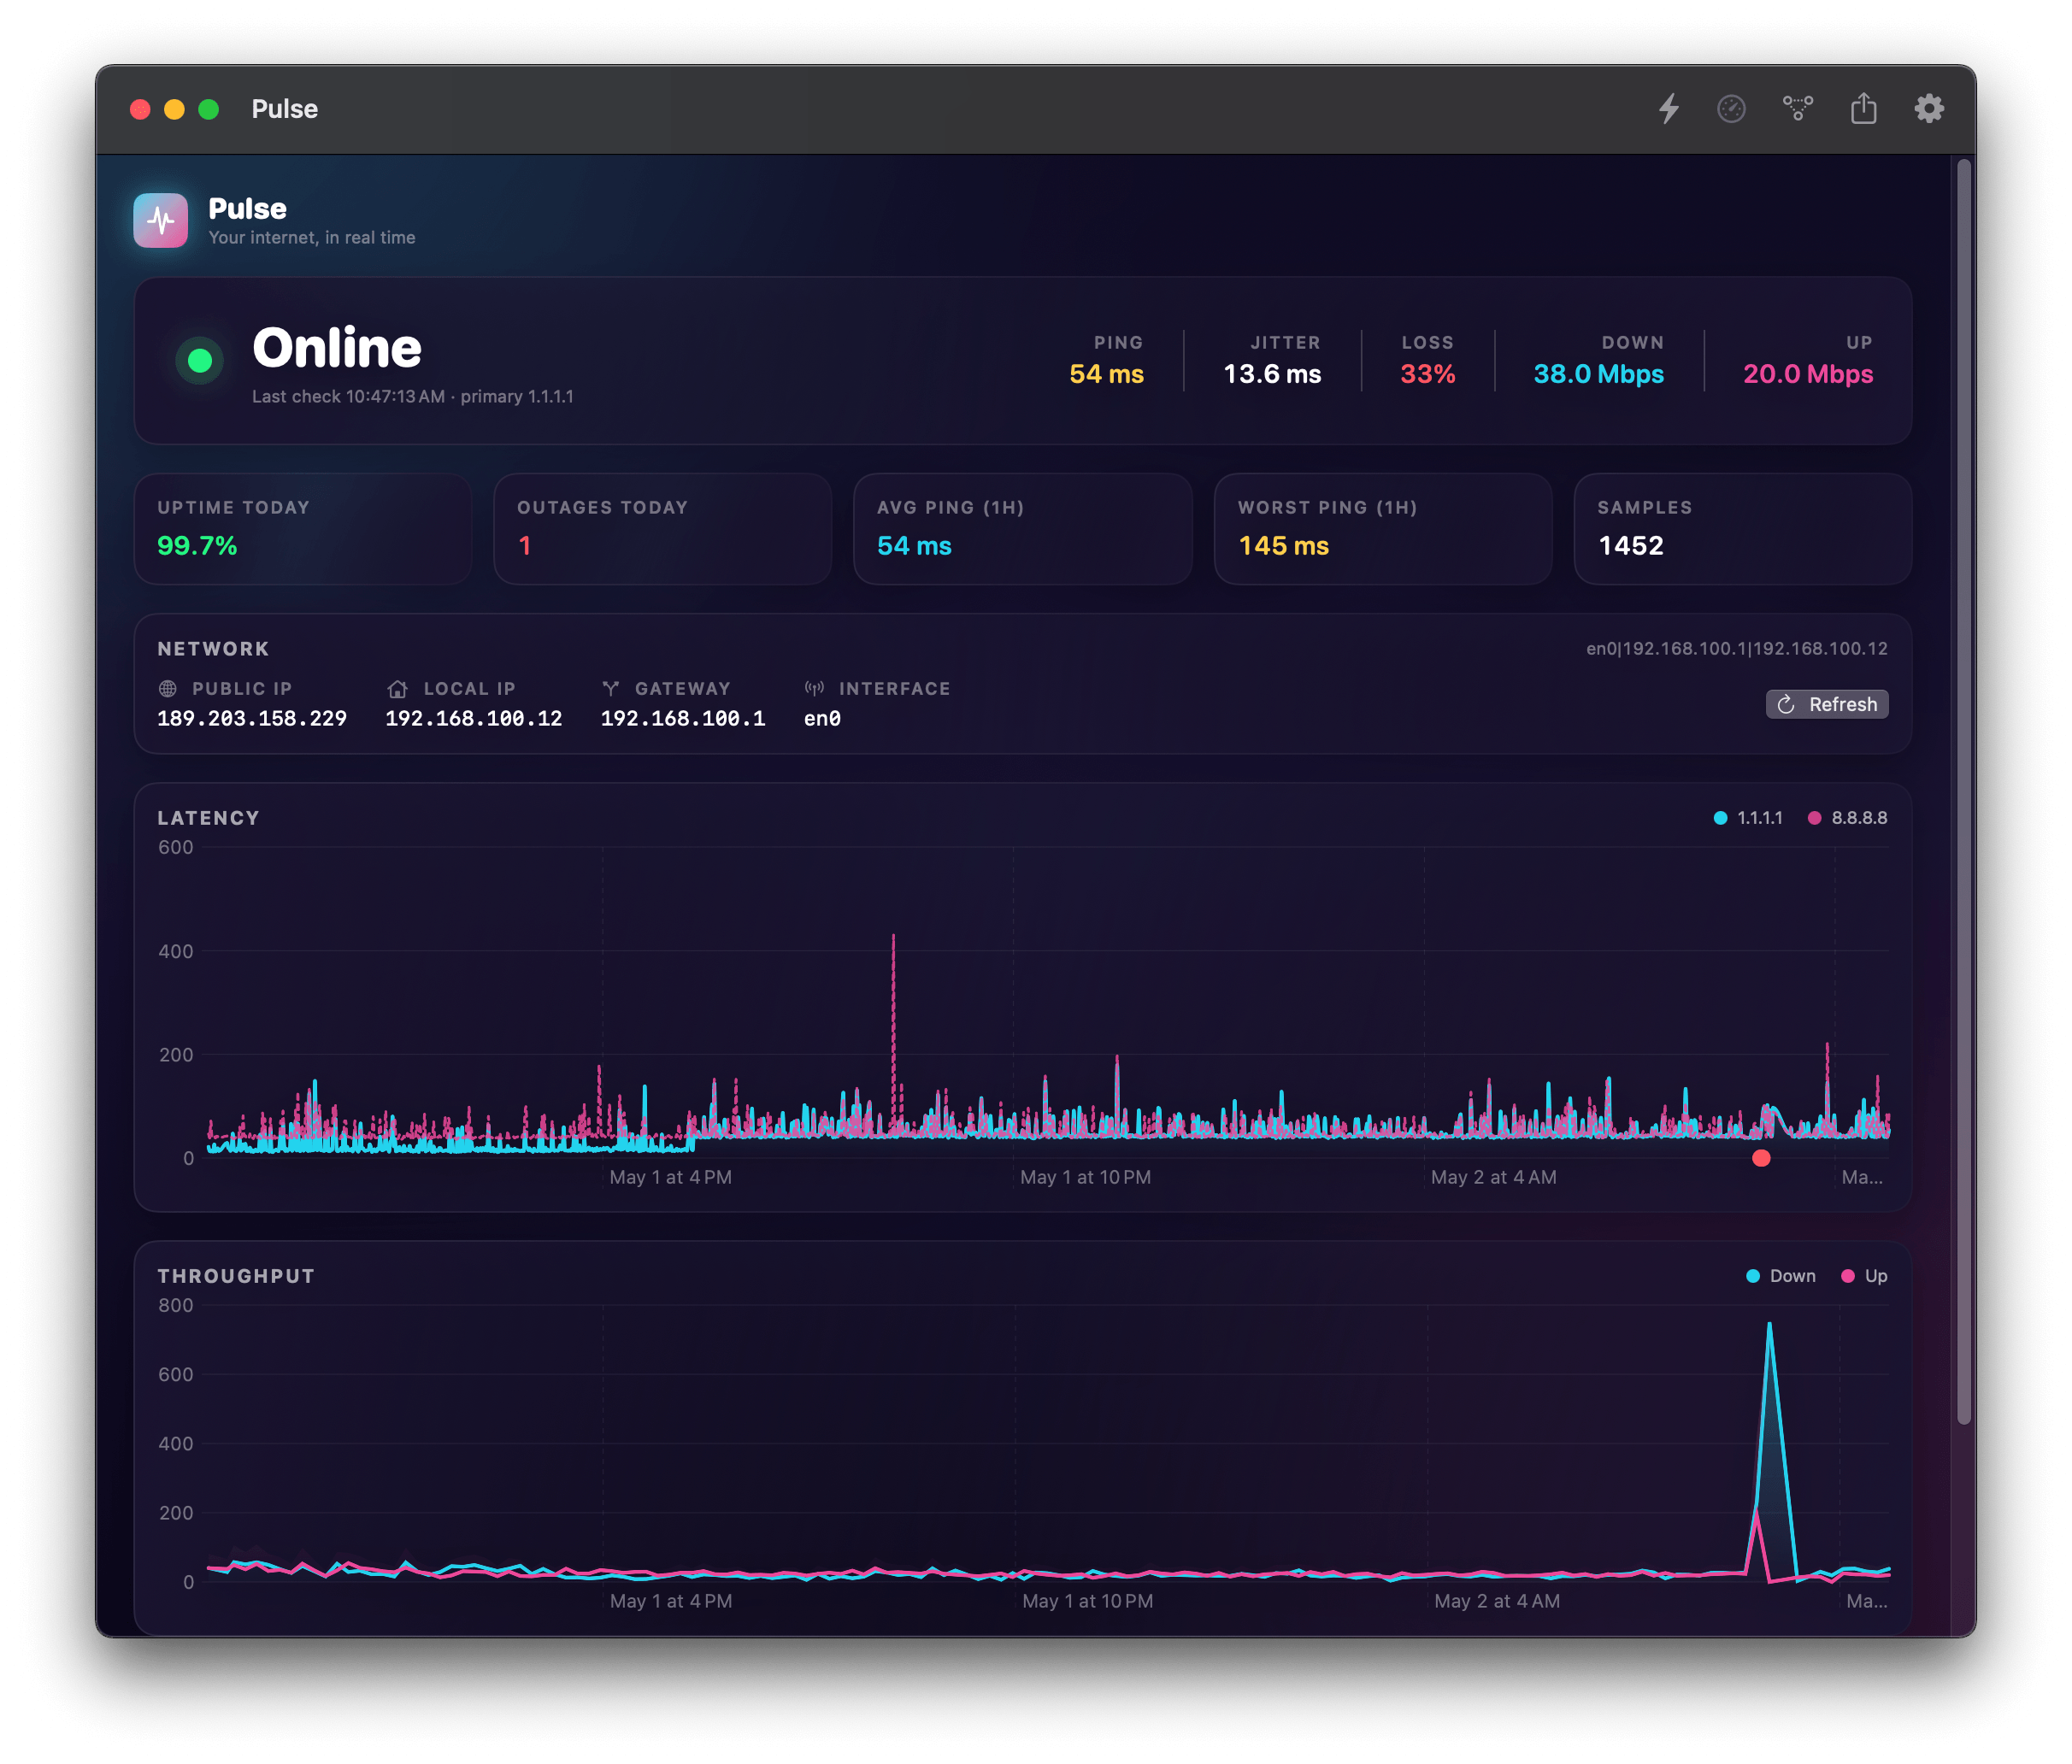Screen dimensions: 2072x1764
Task: Open the settings gear icon
Action: [1929, 109]
